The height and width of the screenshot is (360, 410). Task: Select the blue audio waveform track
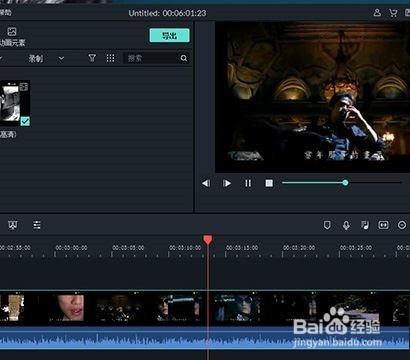205,337
